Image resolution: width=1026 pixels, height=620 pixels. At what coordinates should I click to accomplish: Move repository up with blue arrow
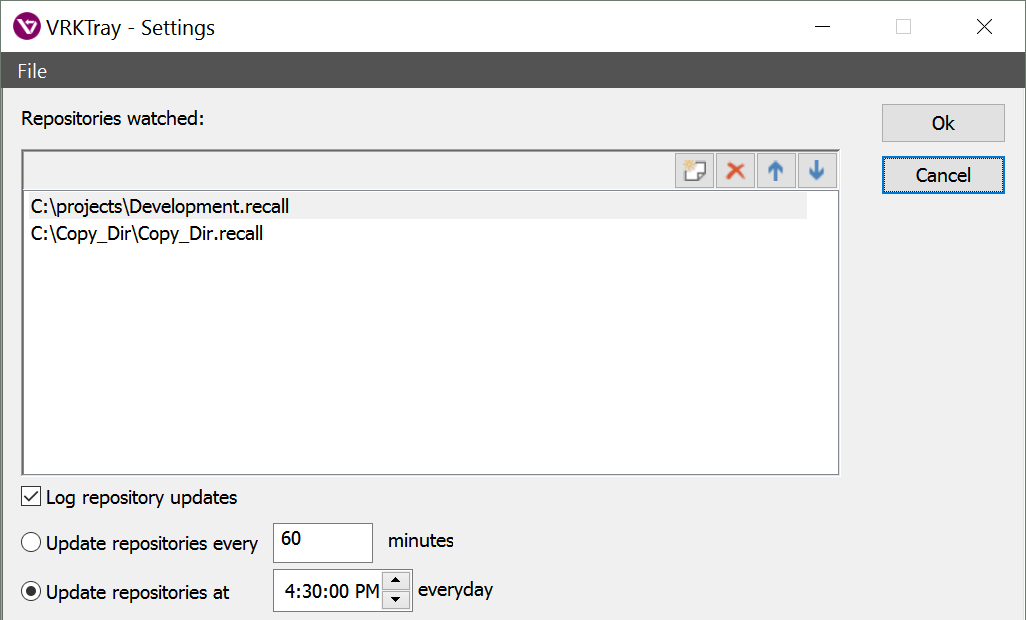(776, 171)
